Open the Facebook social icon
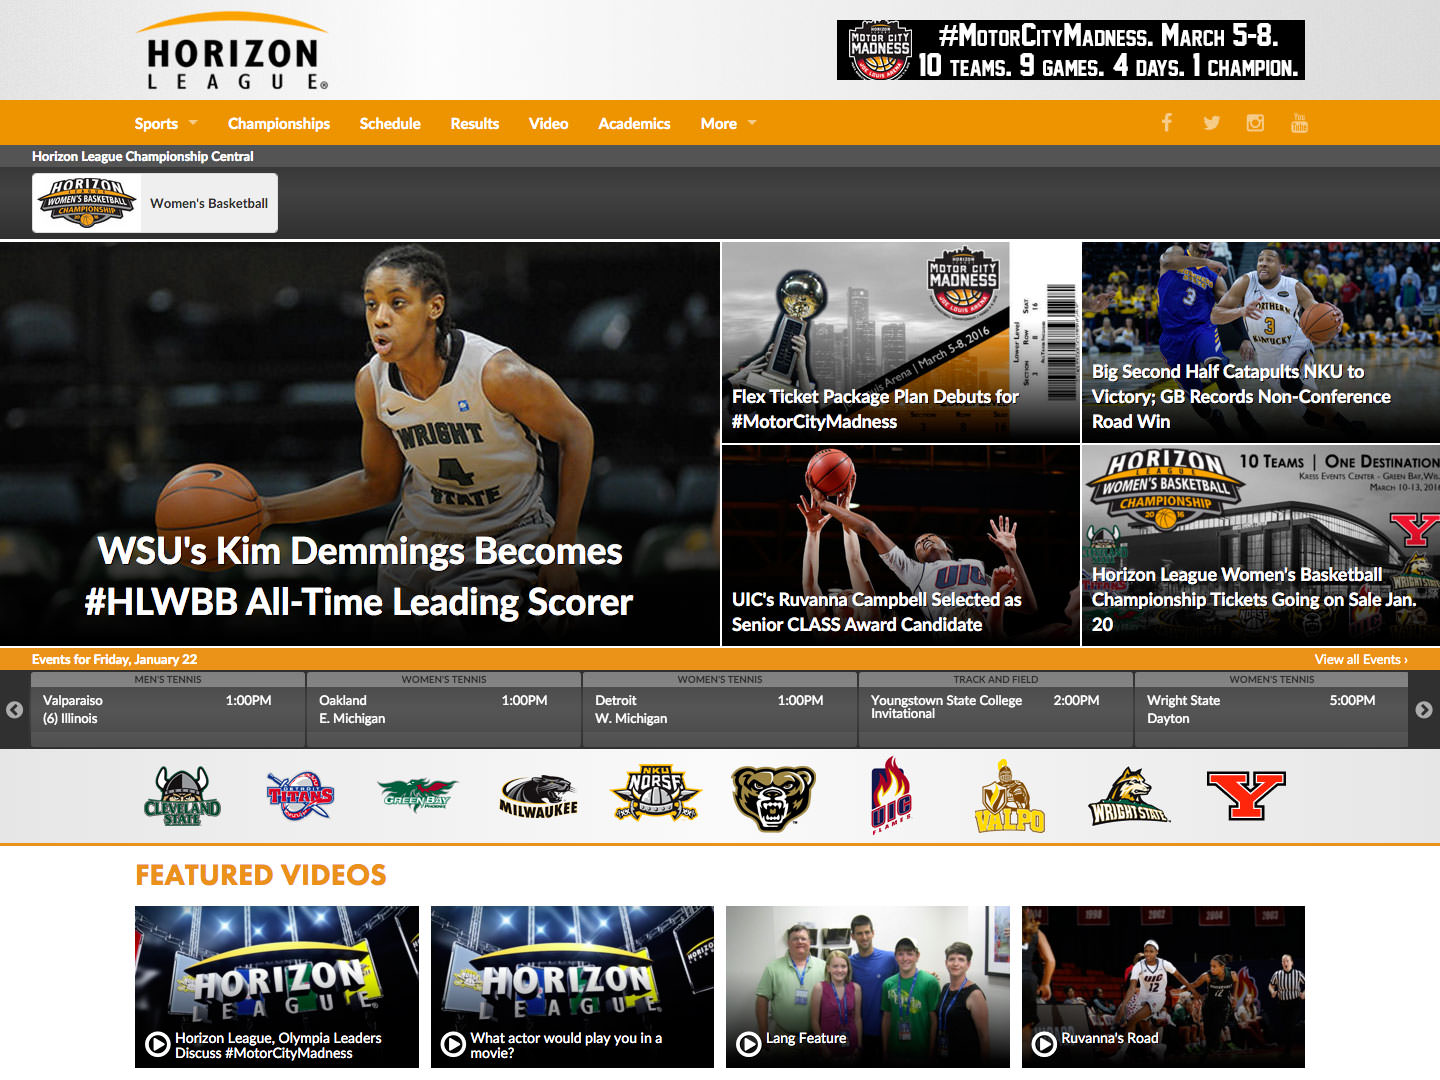The image size is (1440, 1080). (1166, 123)
